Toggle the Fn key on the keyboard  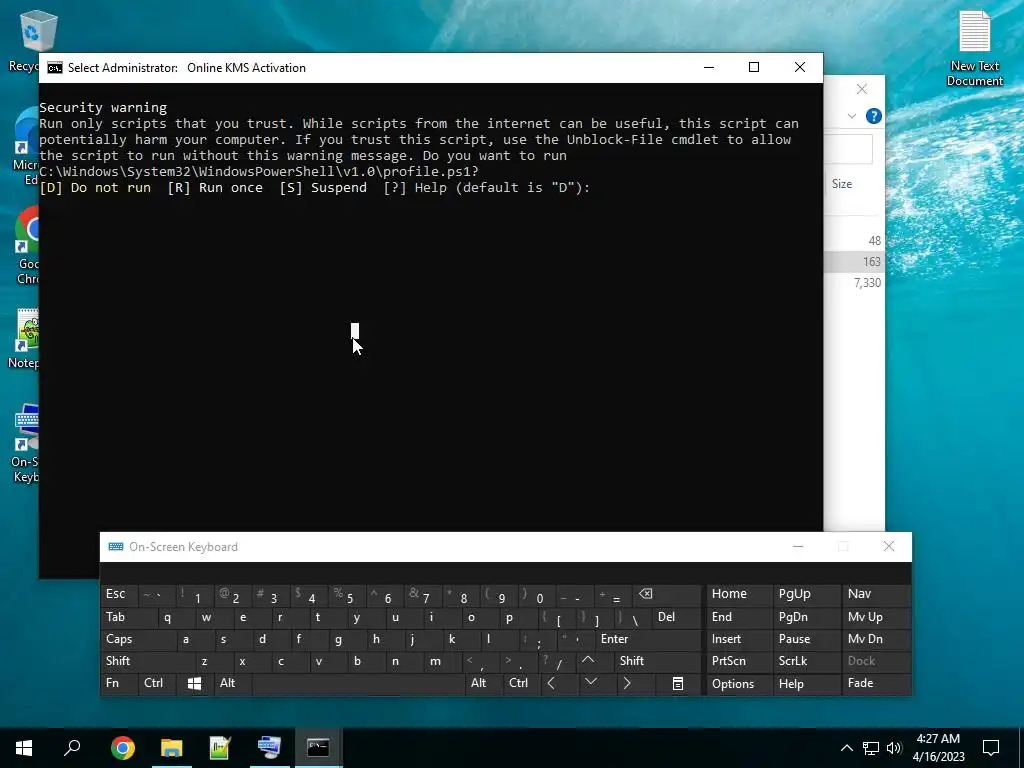(x=120, y=684)
